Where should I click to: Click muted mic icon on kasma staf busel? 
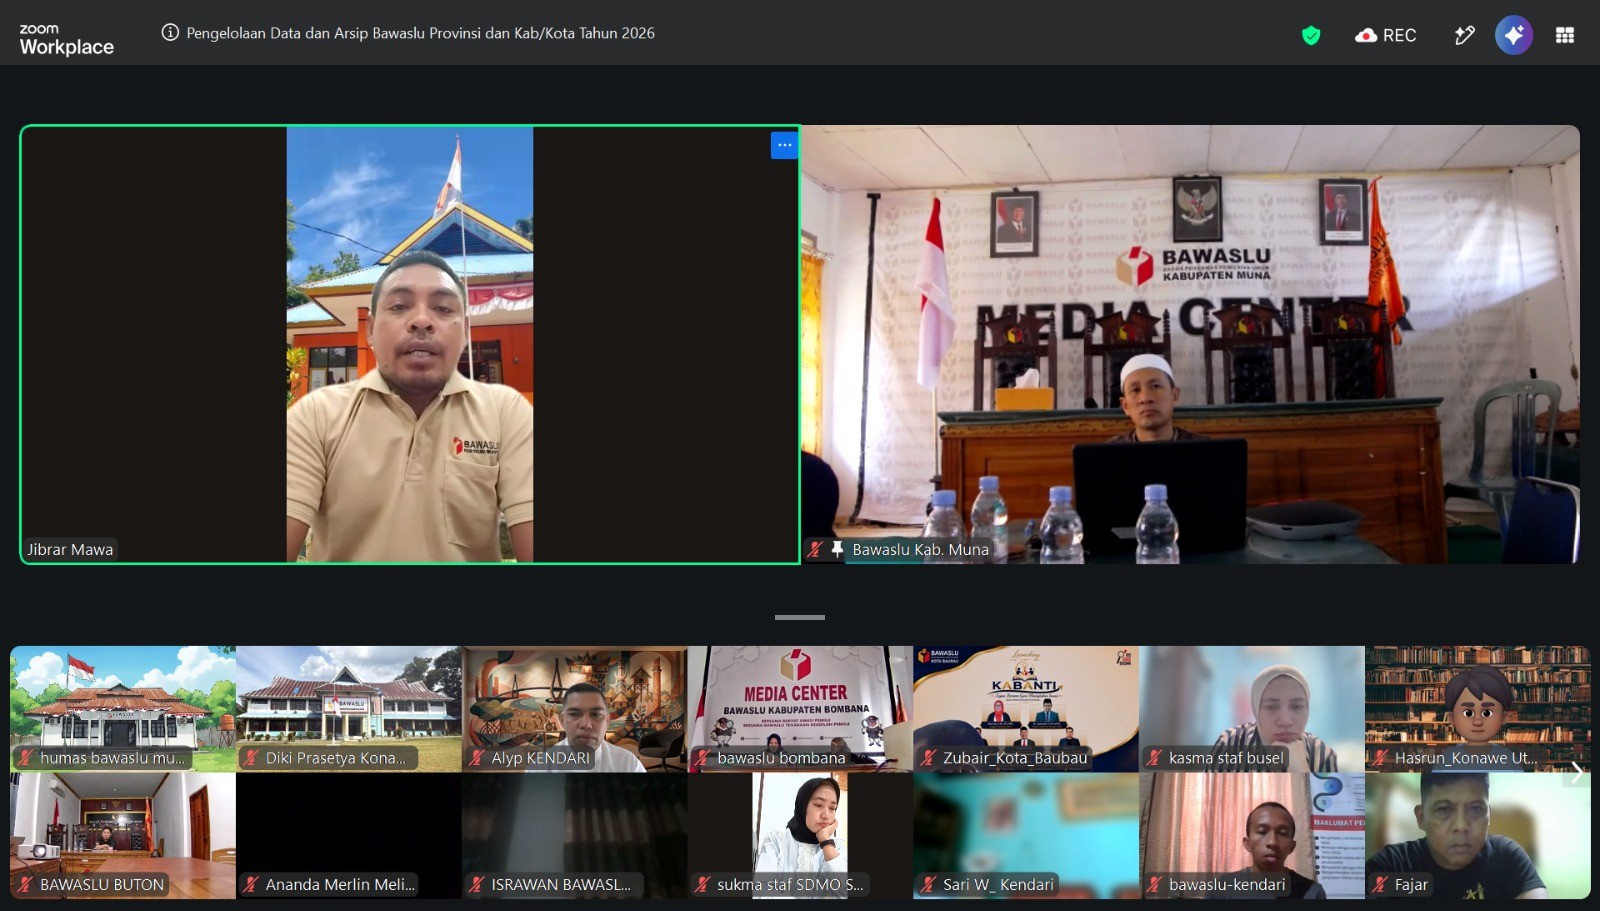click(x=1155, y=758)
